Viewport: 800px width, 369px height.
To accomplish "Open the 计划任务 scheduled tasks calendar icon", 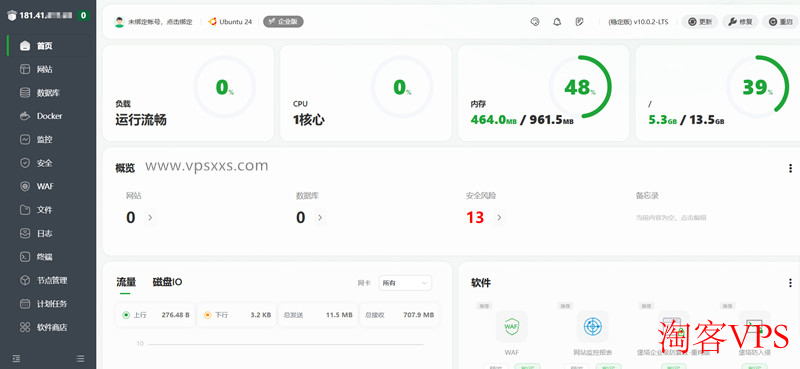I will [x=25, y=304].
